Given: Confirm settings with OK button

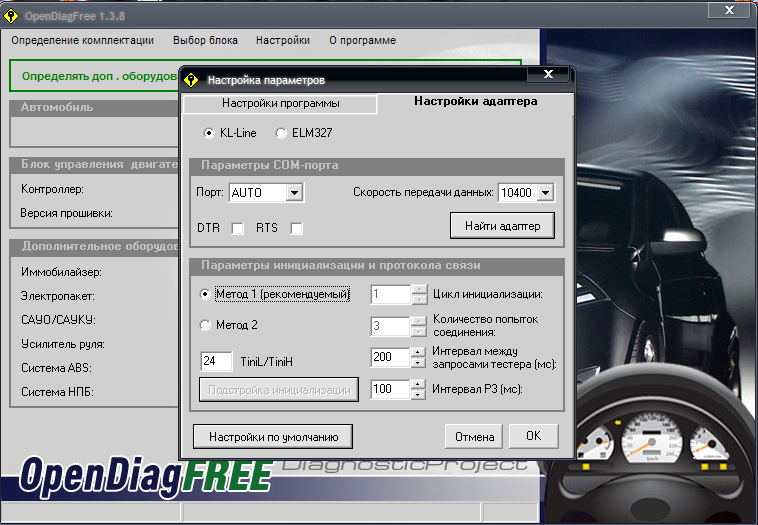Looking at the screenshot, I should click(x=534, y=436).
